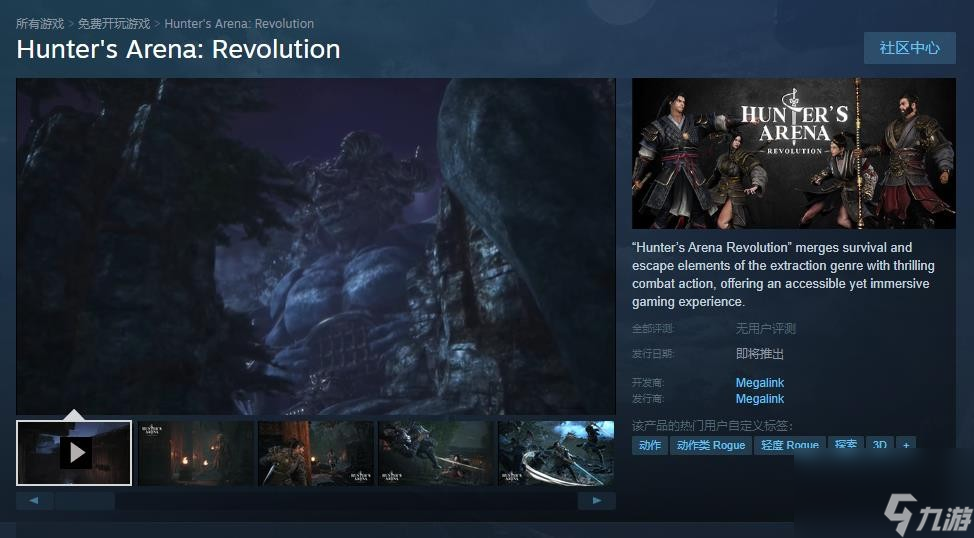This screenshot has height=538, width=974.
Task: Click the 发行商 label
Action: pos(648,399)
